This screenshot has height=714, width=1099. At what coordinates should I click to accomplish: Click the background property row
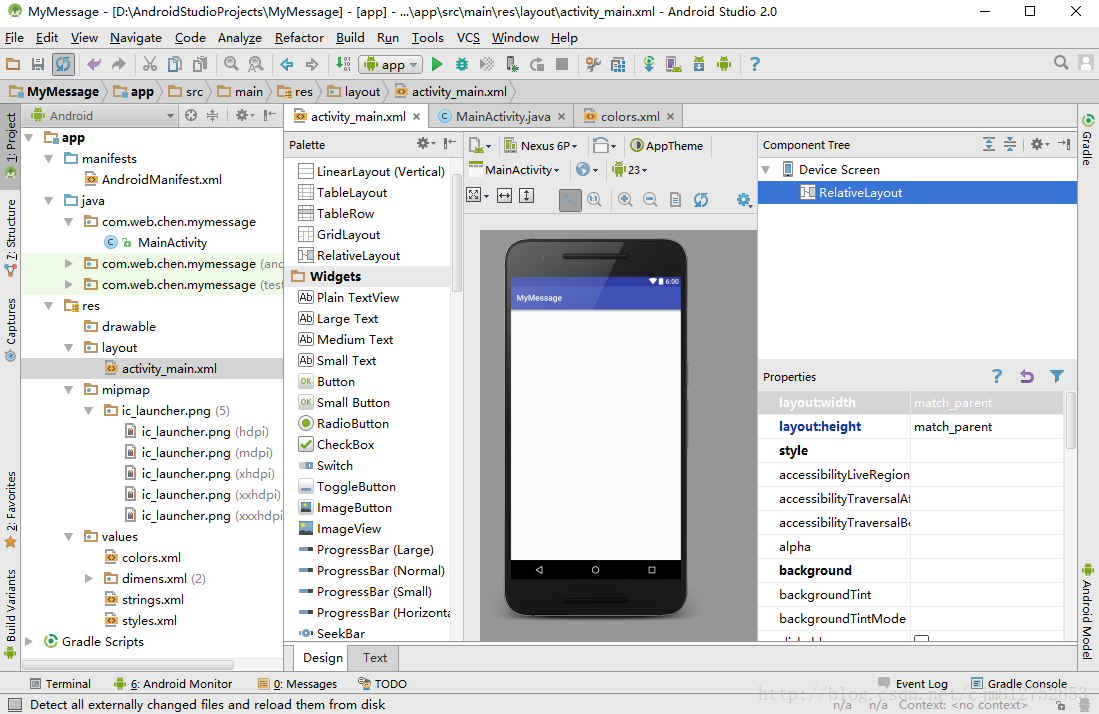pyautogui.click(x=910, y=570)
